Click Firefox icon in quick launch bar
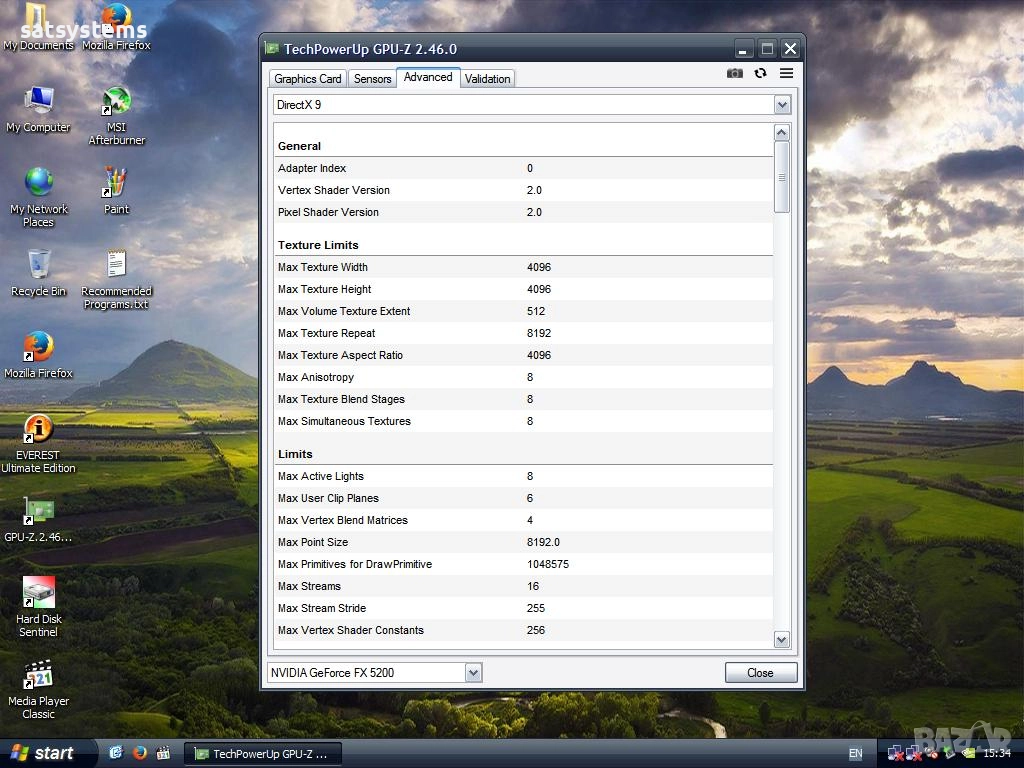Image resolution: width=1024 pixels, height=768 pixels. pyautogui.click(x=140, y=753)
